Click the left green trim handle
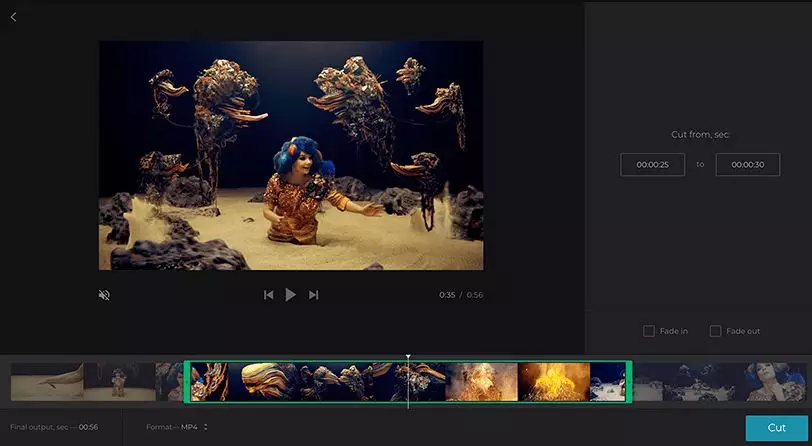Screen dimensions: 812x446 point(187,382)
